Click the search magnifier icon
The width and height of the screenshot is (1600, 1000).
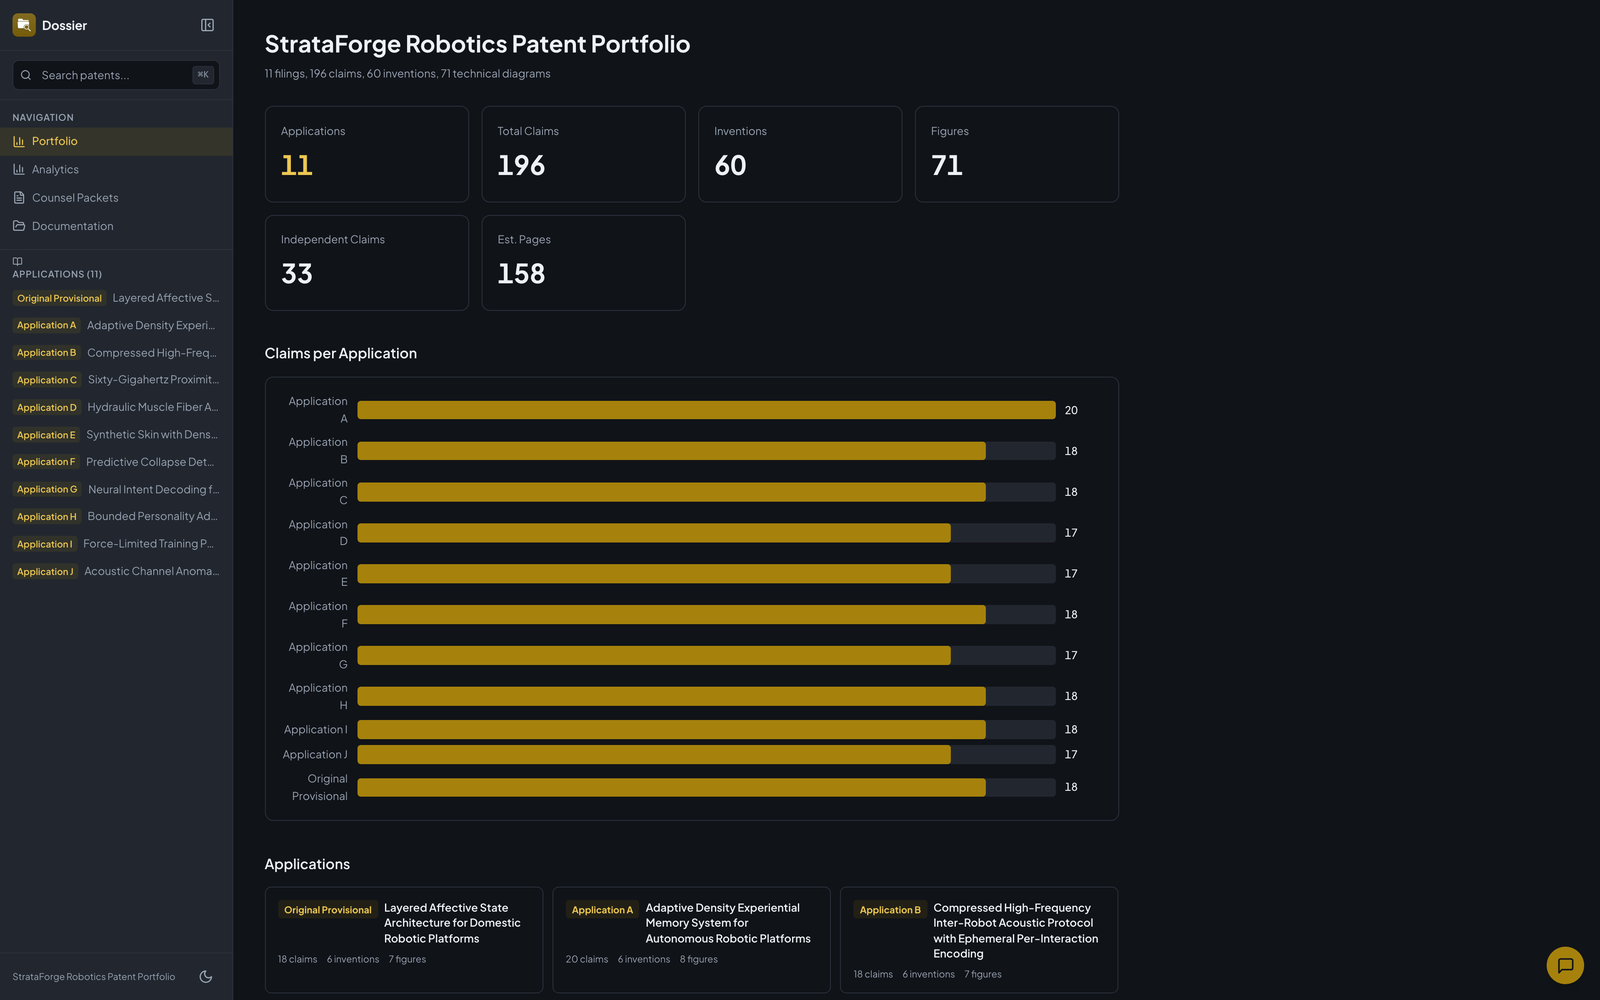(x=26, y=75)
